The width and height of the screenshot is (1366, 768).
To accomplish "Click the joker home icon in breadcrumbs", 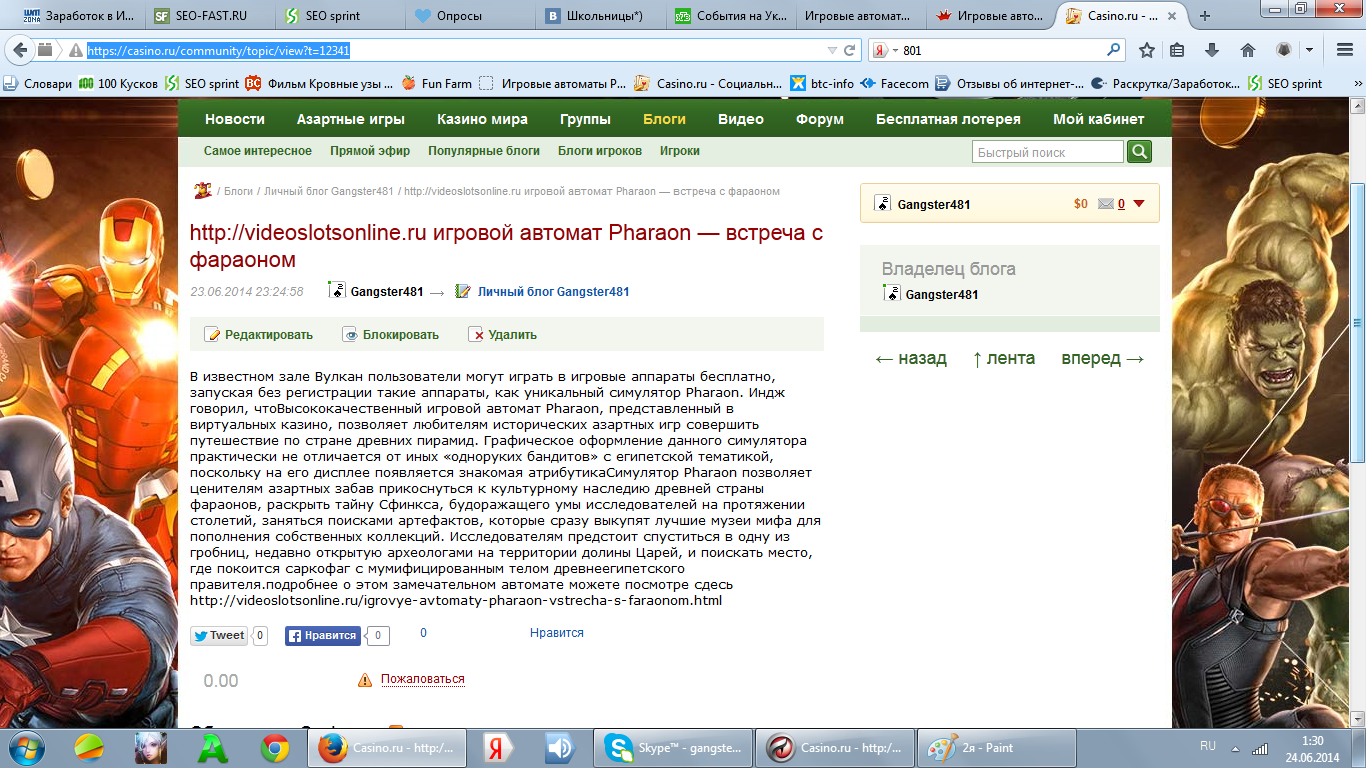I will click(x=202, y=190).
